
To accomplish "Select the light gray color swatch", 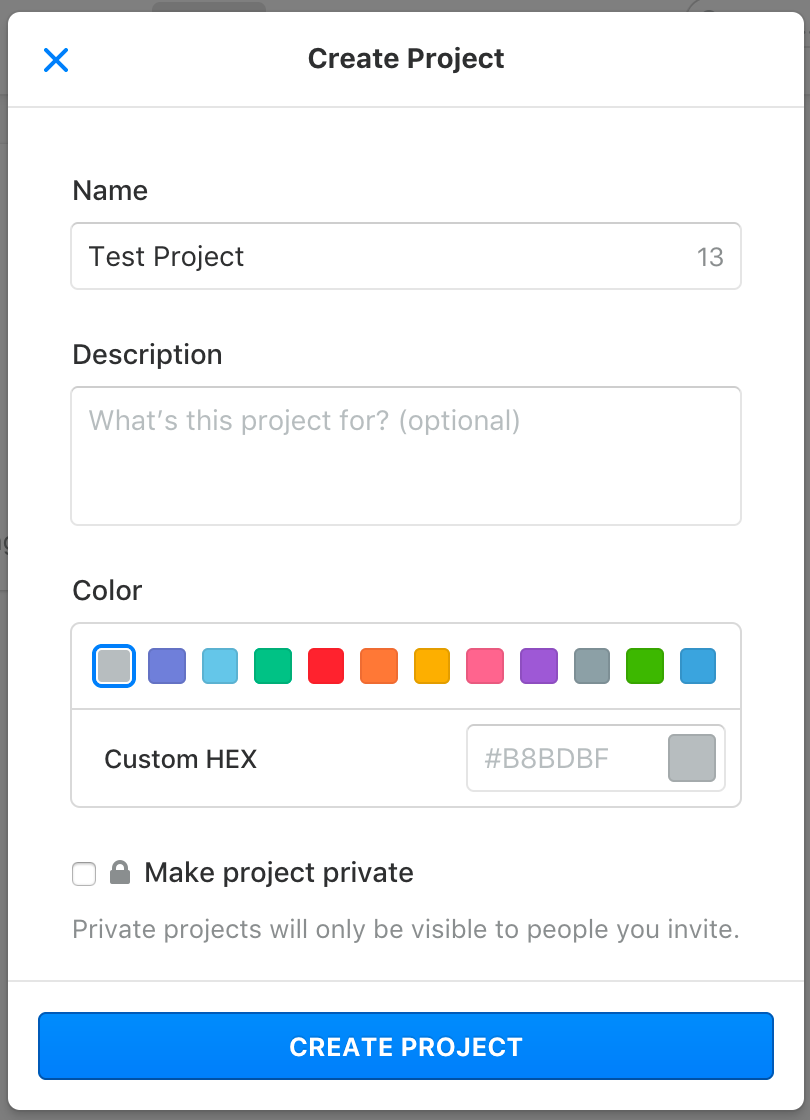I will [x=114, y=666].
